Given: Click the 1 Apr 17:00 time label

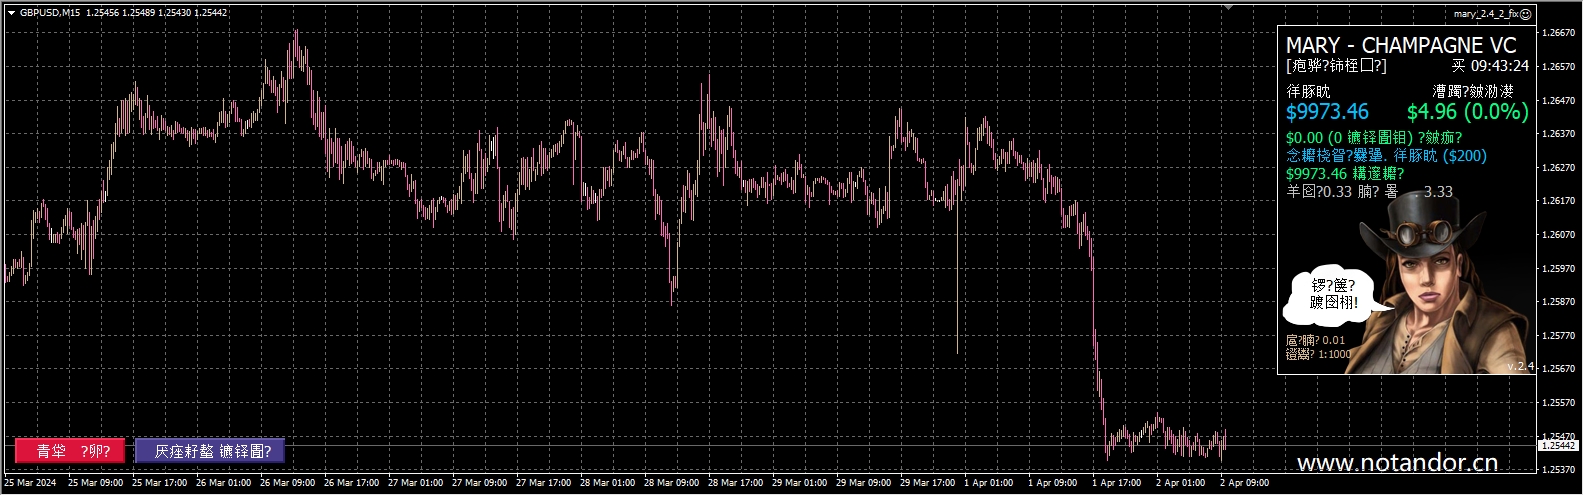Looking at the screenshot, I should click(1115, 484).
